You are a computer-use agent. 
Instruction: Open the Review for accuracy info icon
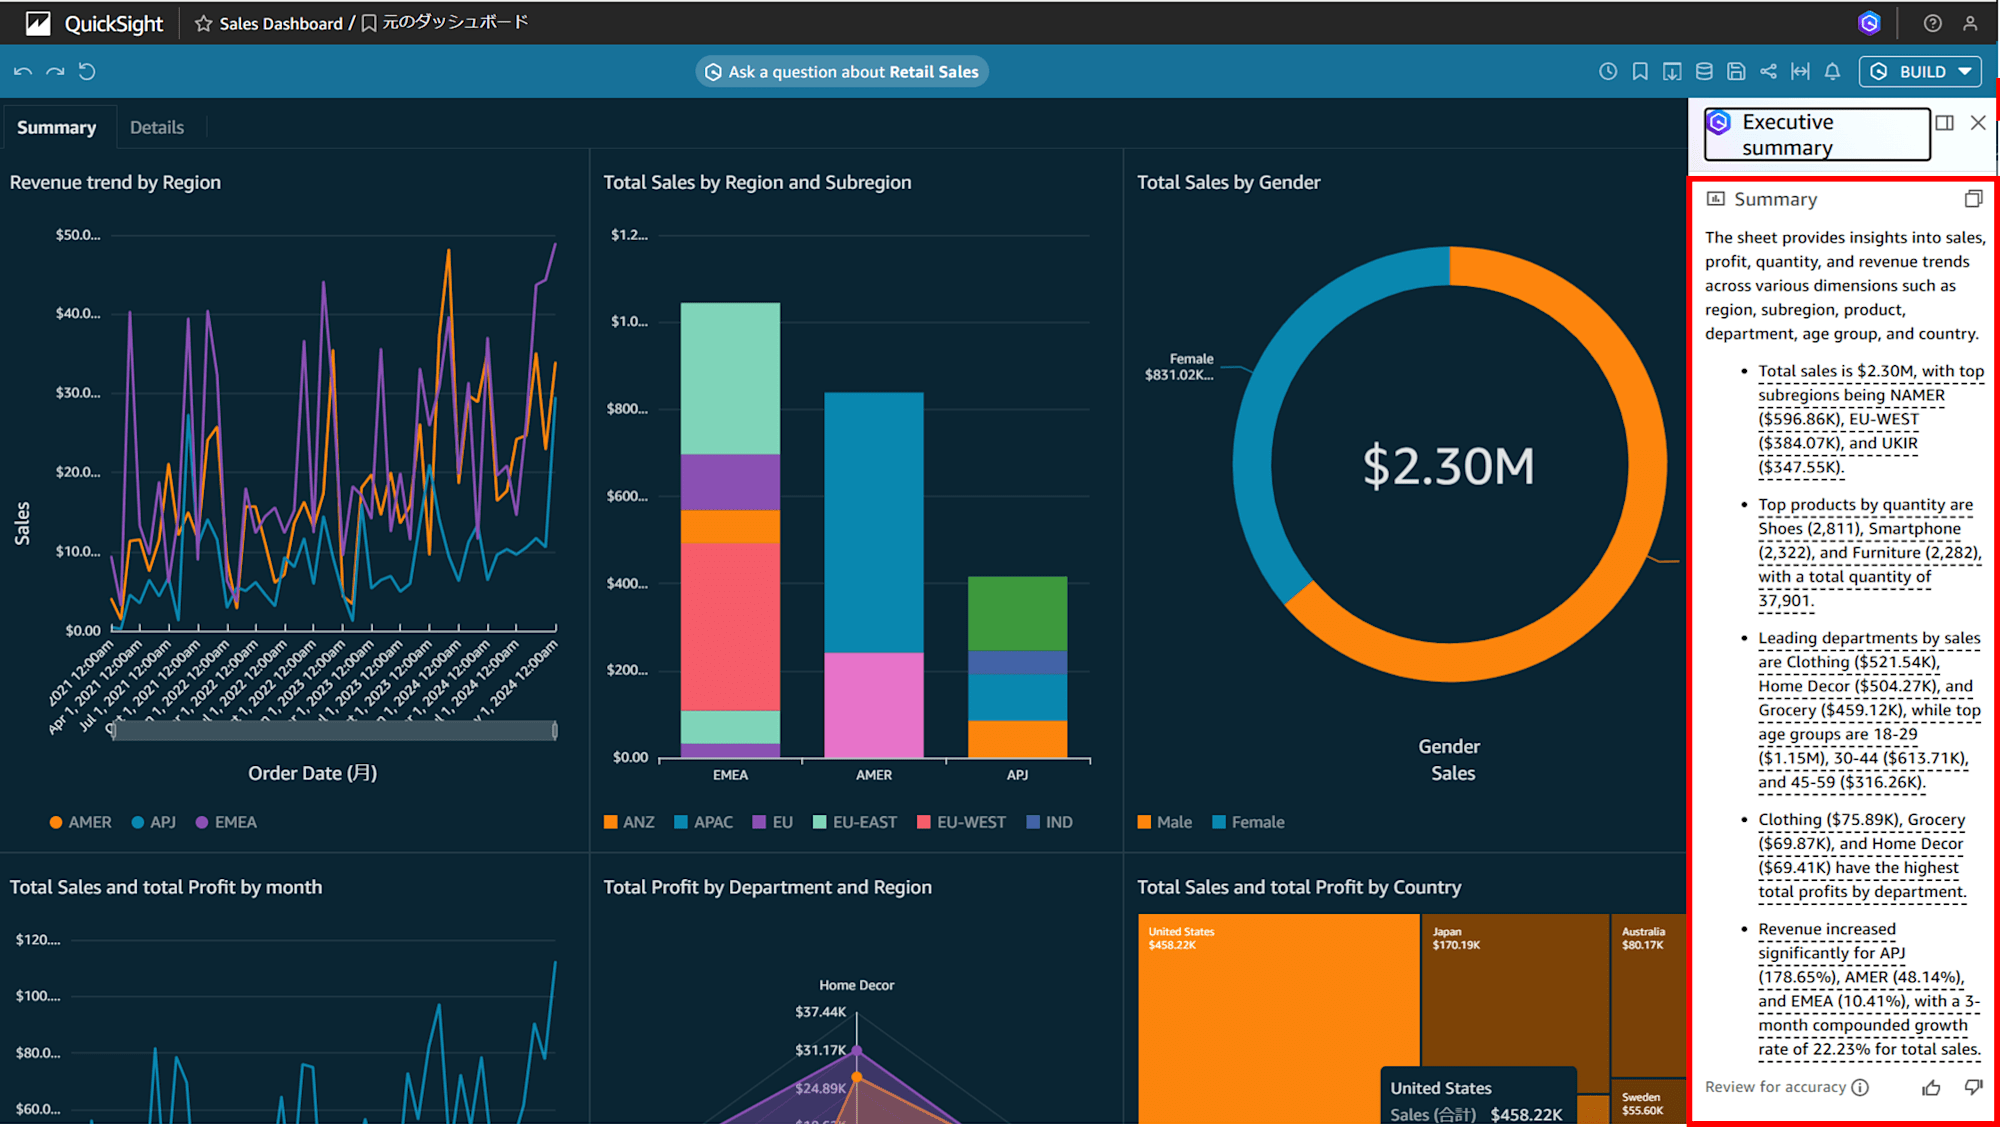(x=1860, y=1087)
